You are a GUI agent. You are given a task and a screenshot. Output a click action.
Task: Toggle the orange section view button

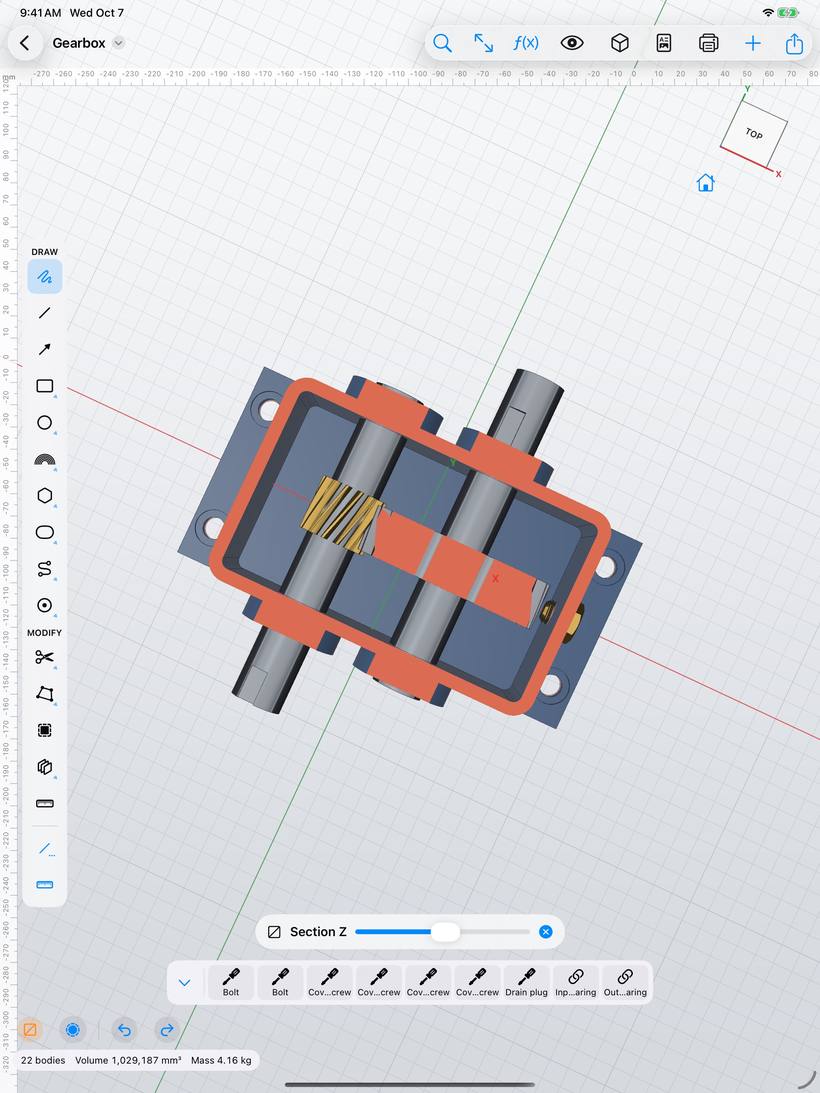tap(30, 1030)
